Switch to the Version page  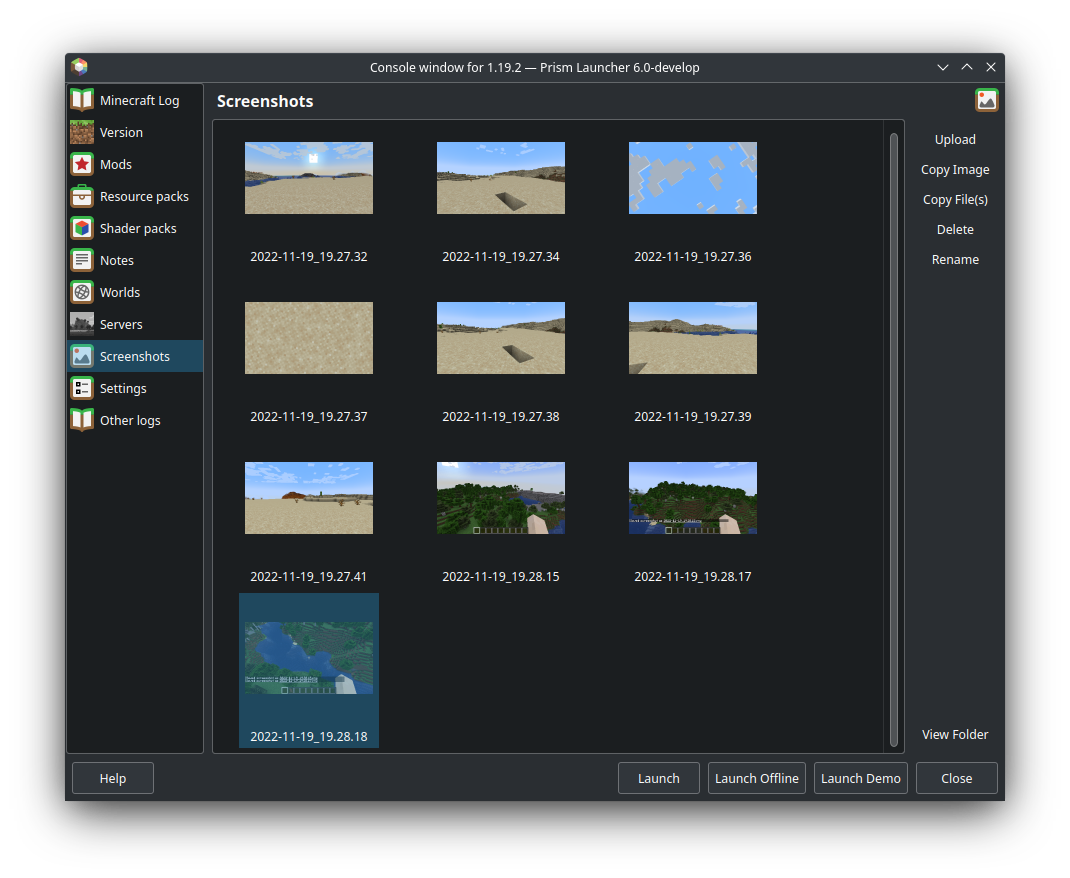click(135, 132)
